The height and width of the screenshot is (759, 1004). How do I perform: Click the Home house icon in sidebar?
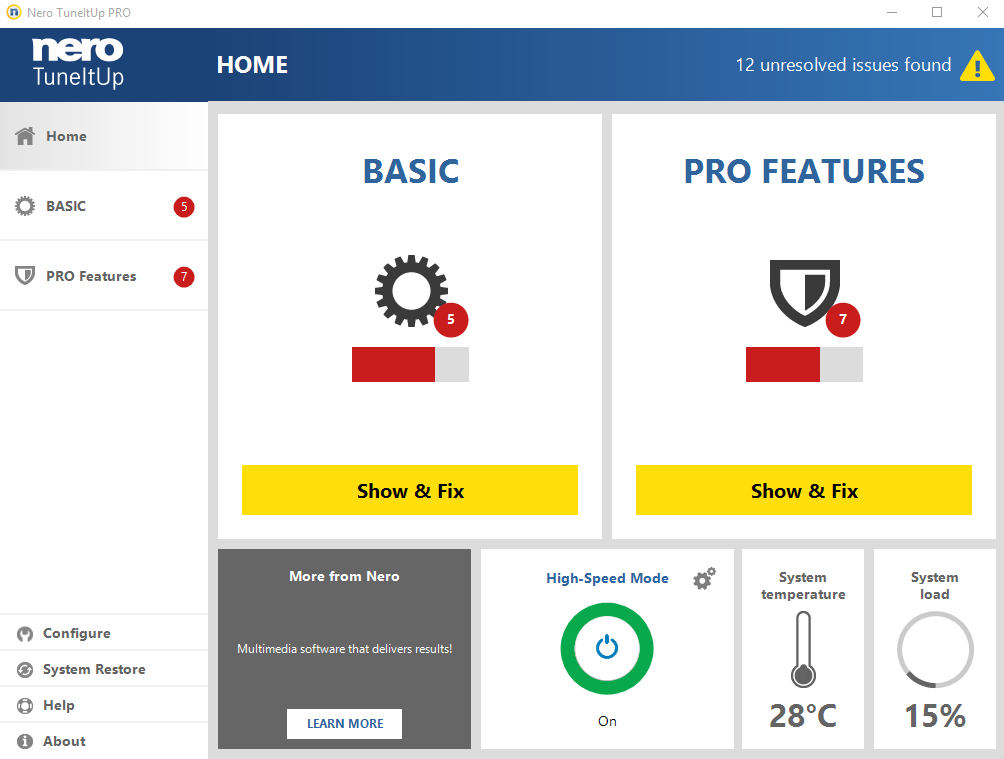coord(25,136)
